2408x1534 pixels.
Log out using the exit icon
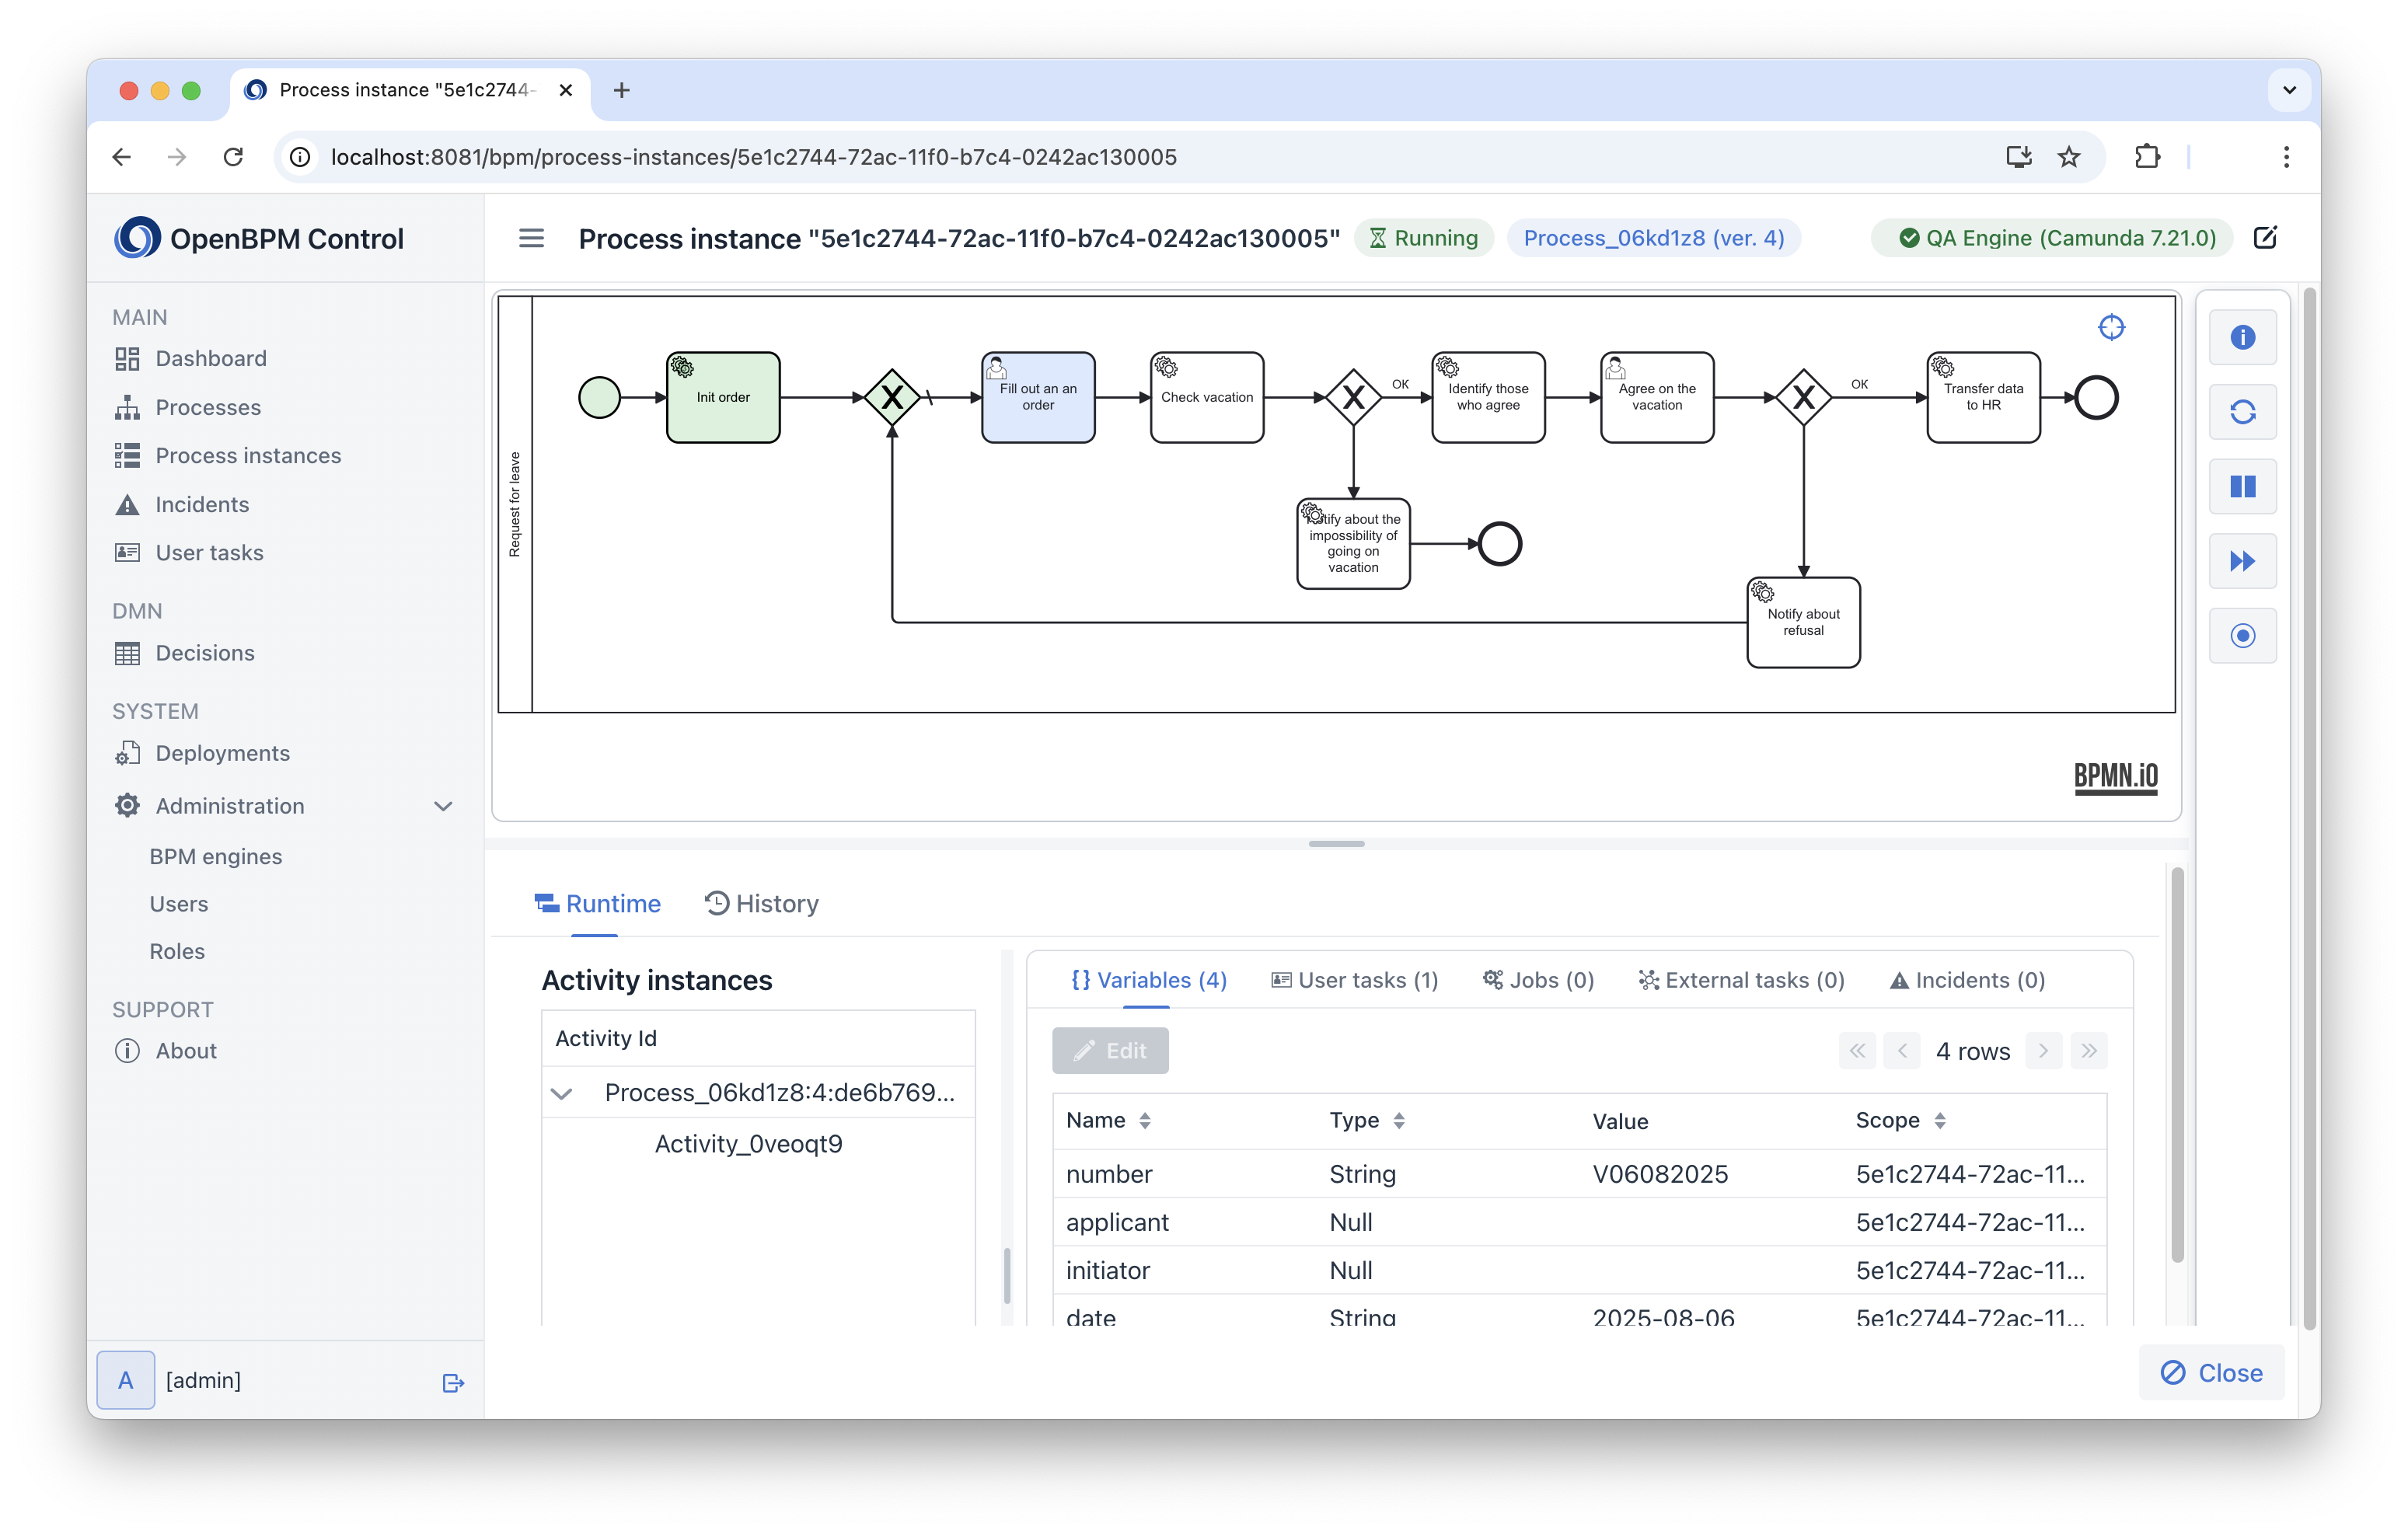click(x=453, y=1382)
